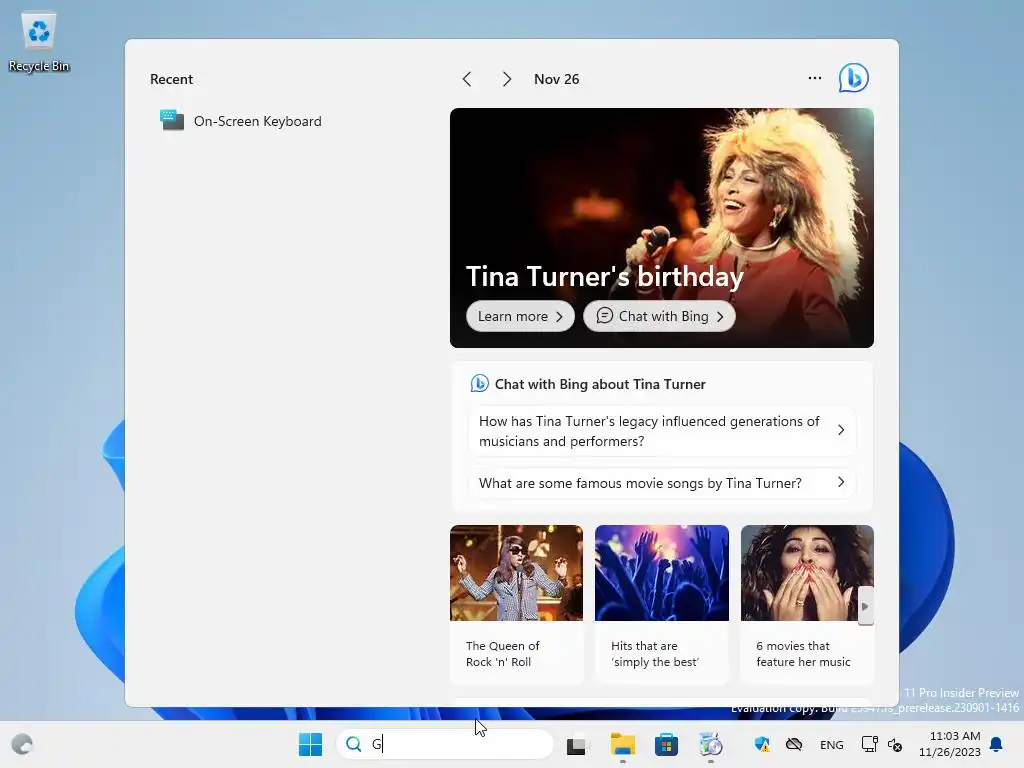Ask how Tina Turner's legacy influenced musicians
The image size is (1024, 768).
(662, 431)
